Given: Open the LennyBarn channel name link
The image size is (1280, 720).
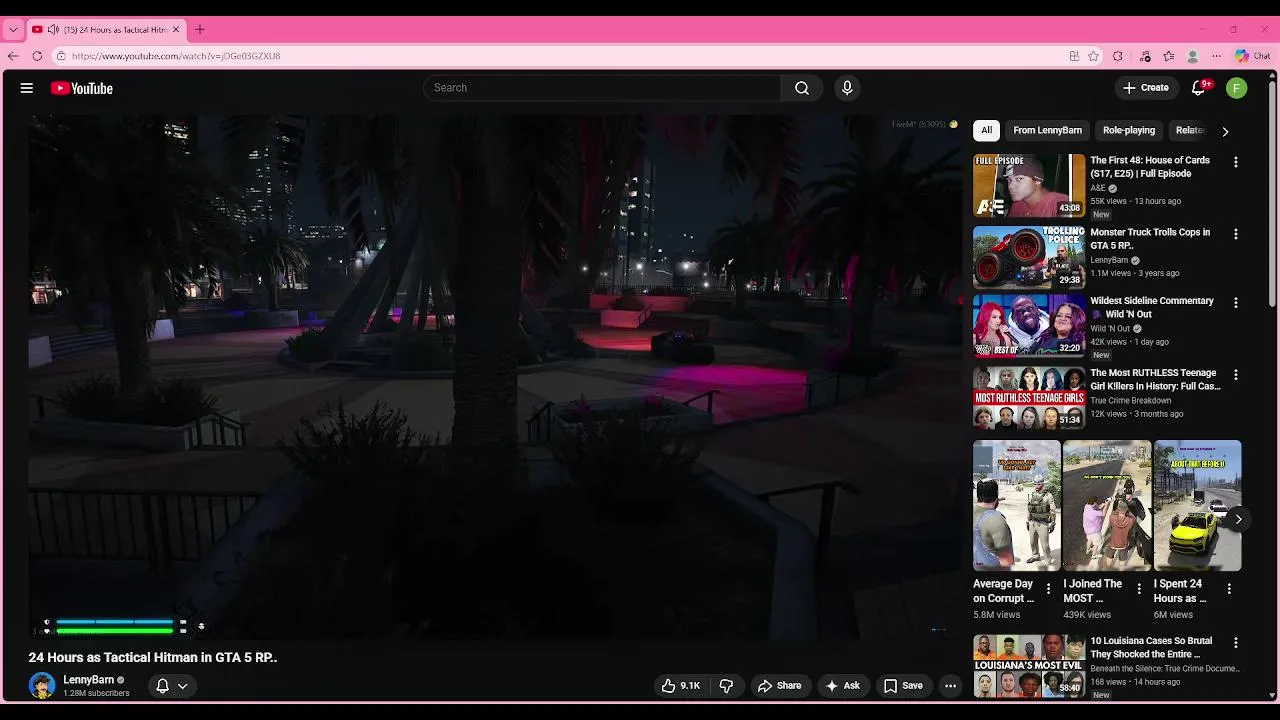Looking at the screenshot, I should pyautogui.click(x=89, y=680).
